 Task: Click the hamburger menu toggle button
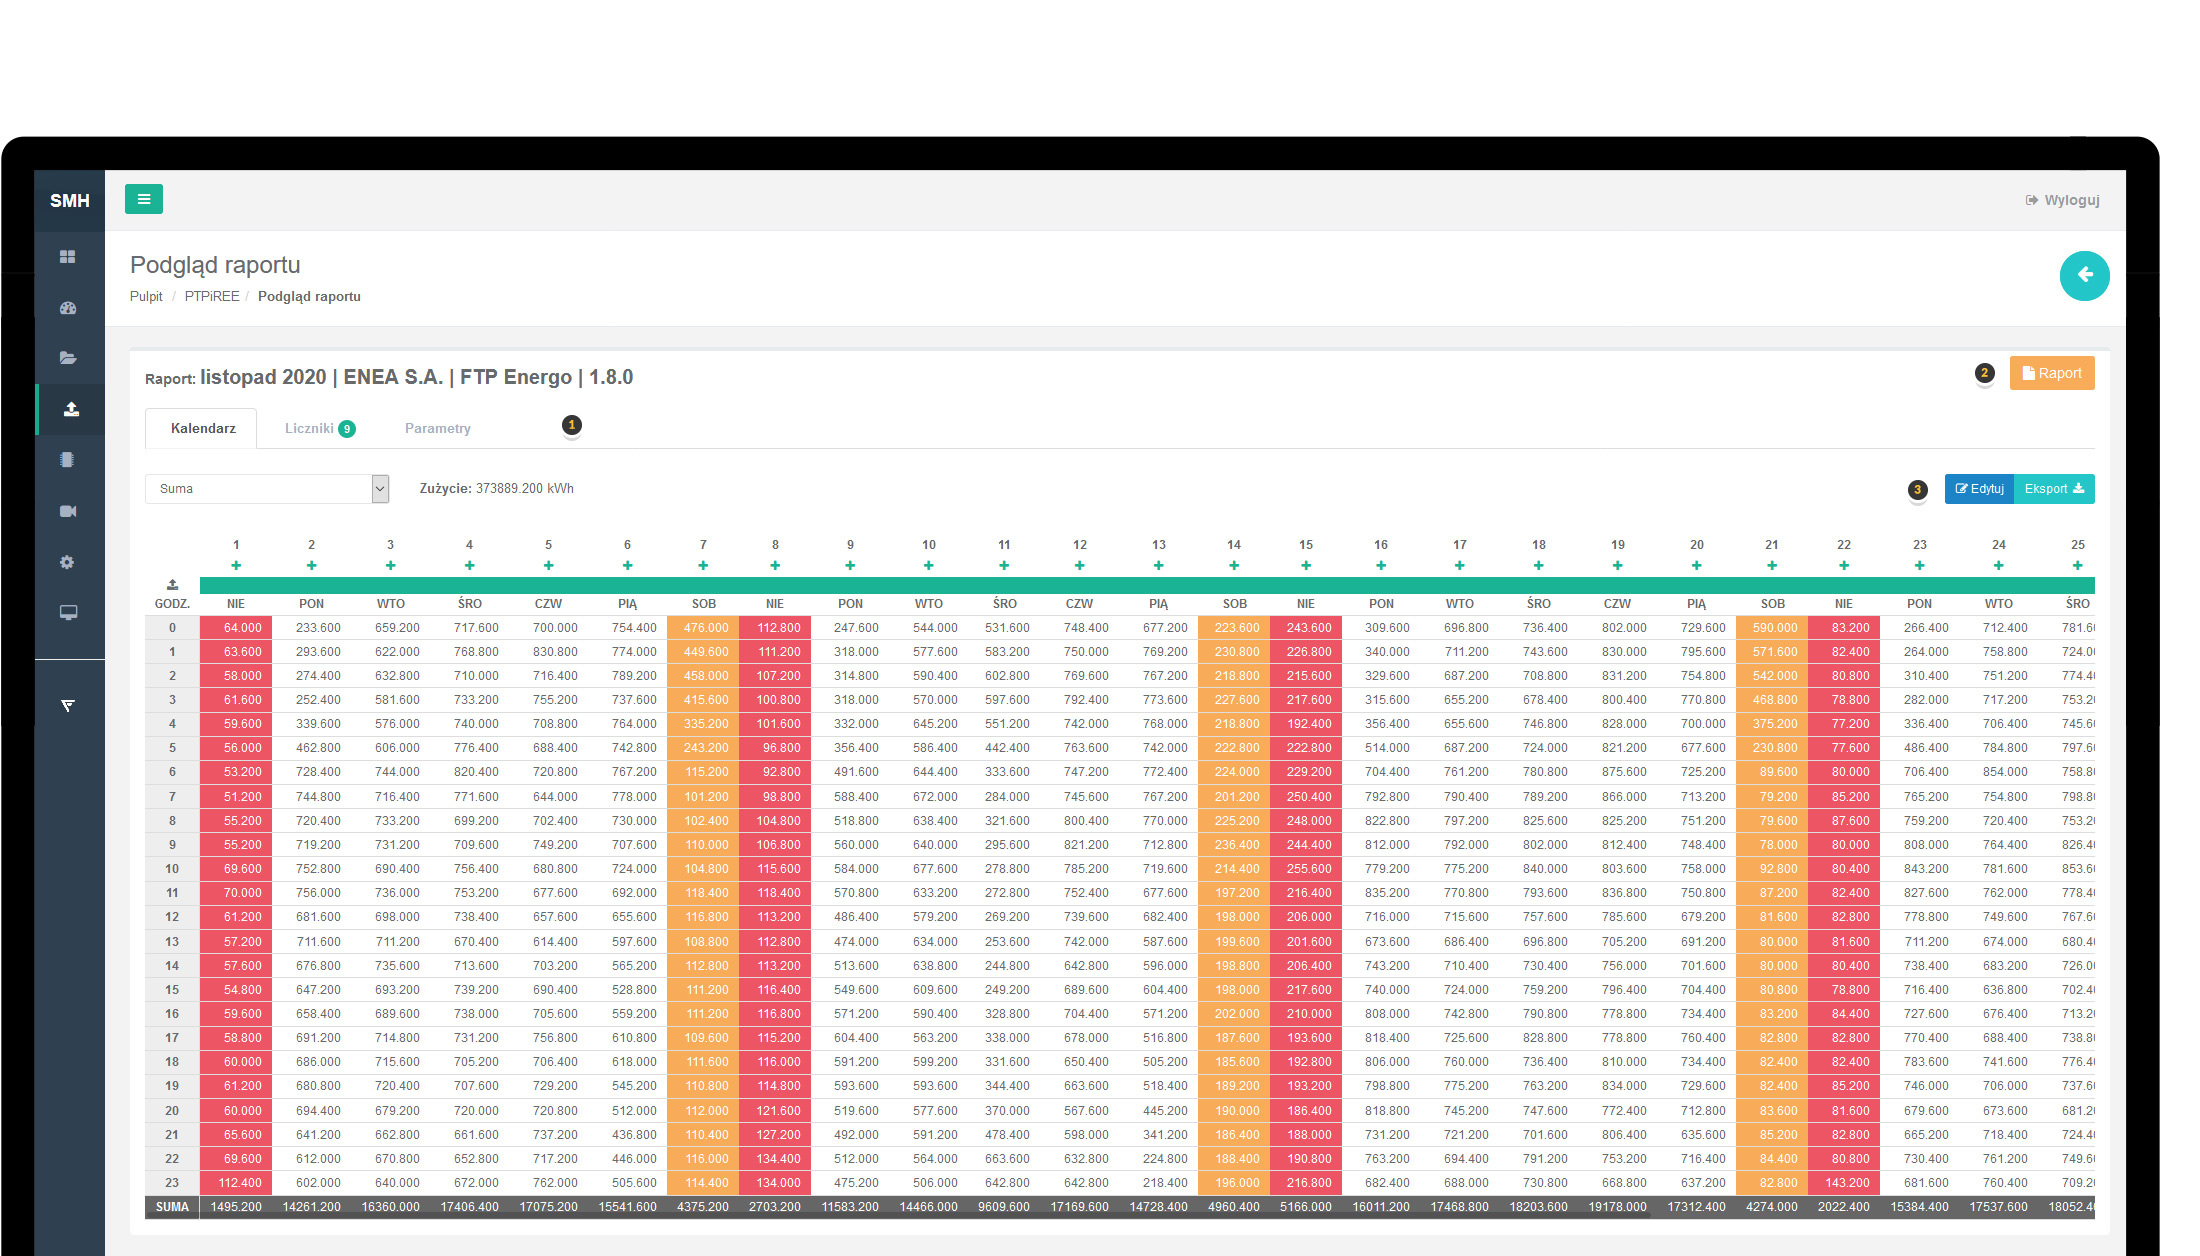[x=143, y=199]
